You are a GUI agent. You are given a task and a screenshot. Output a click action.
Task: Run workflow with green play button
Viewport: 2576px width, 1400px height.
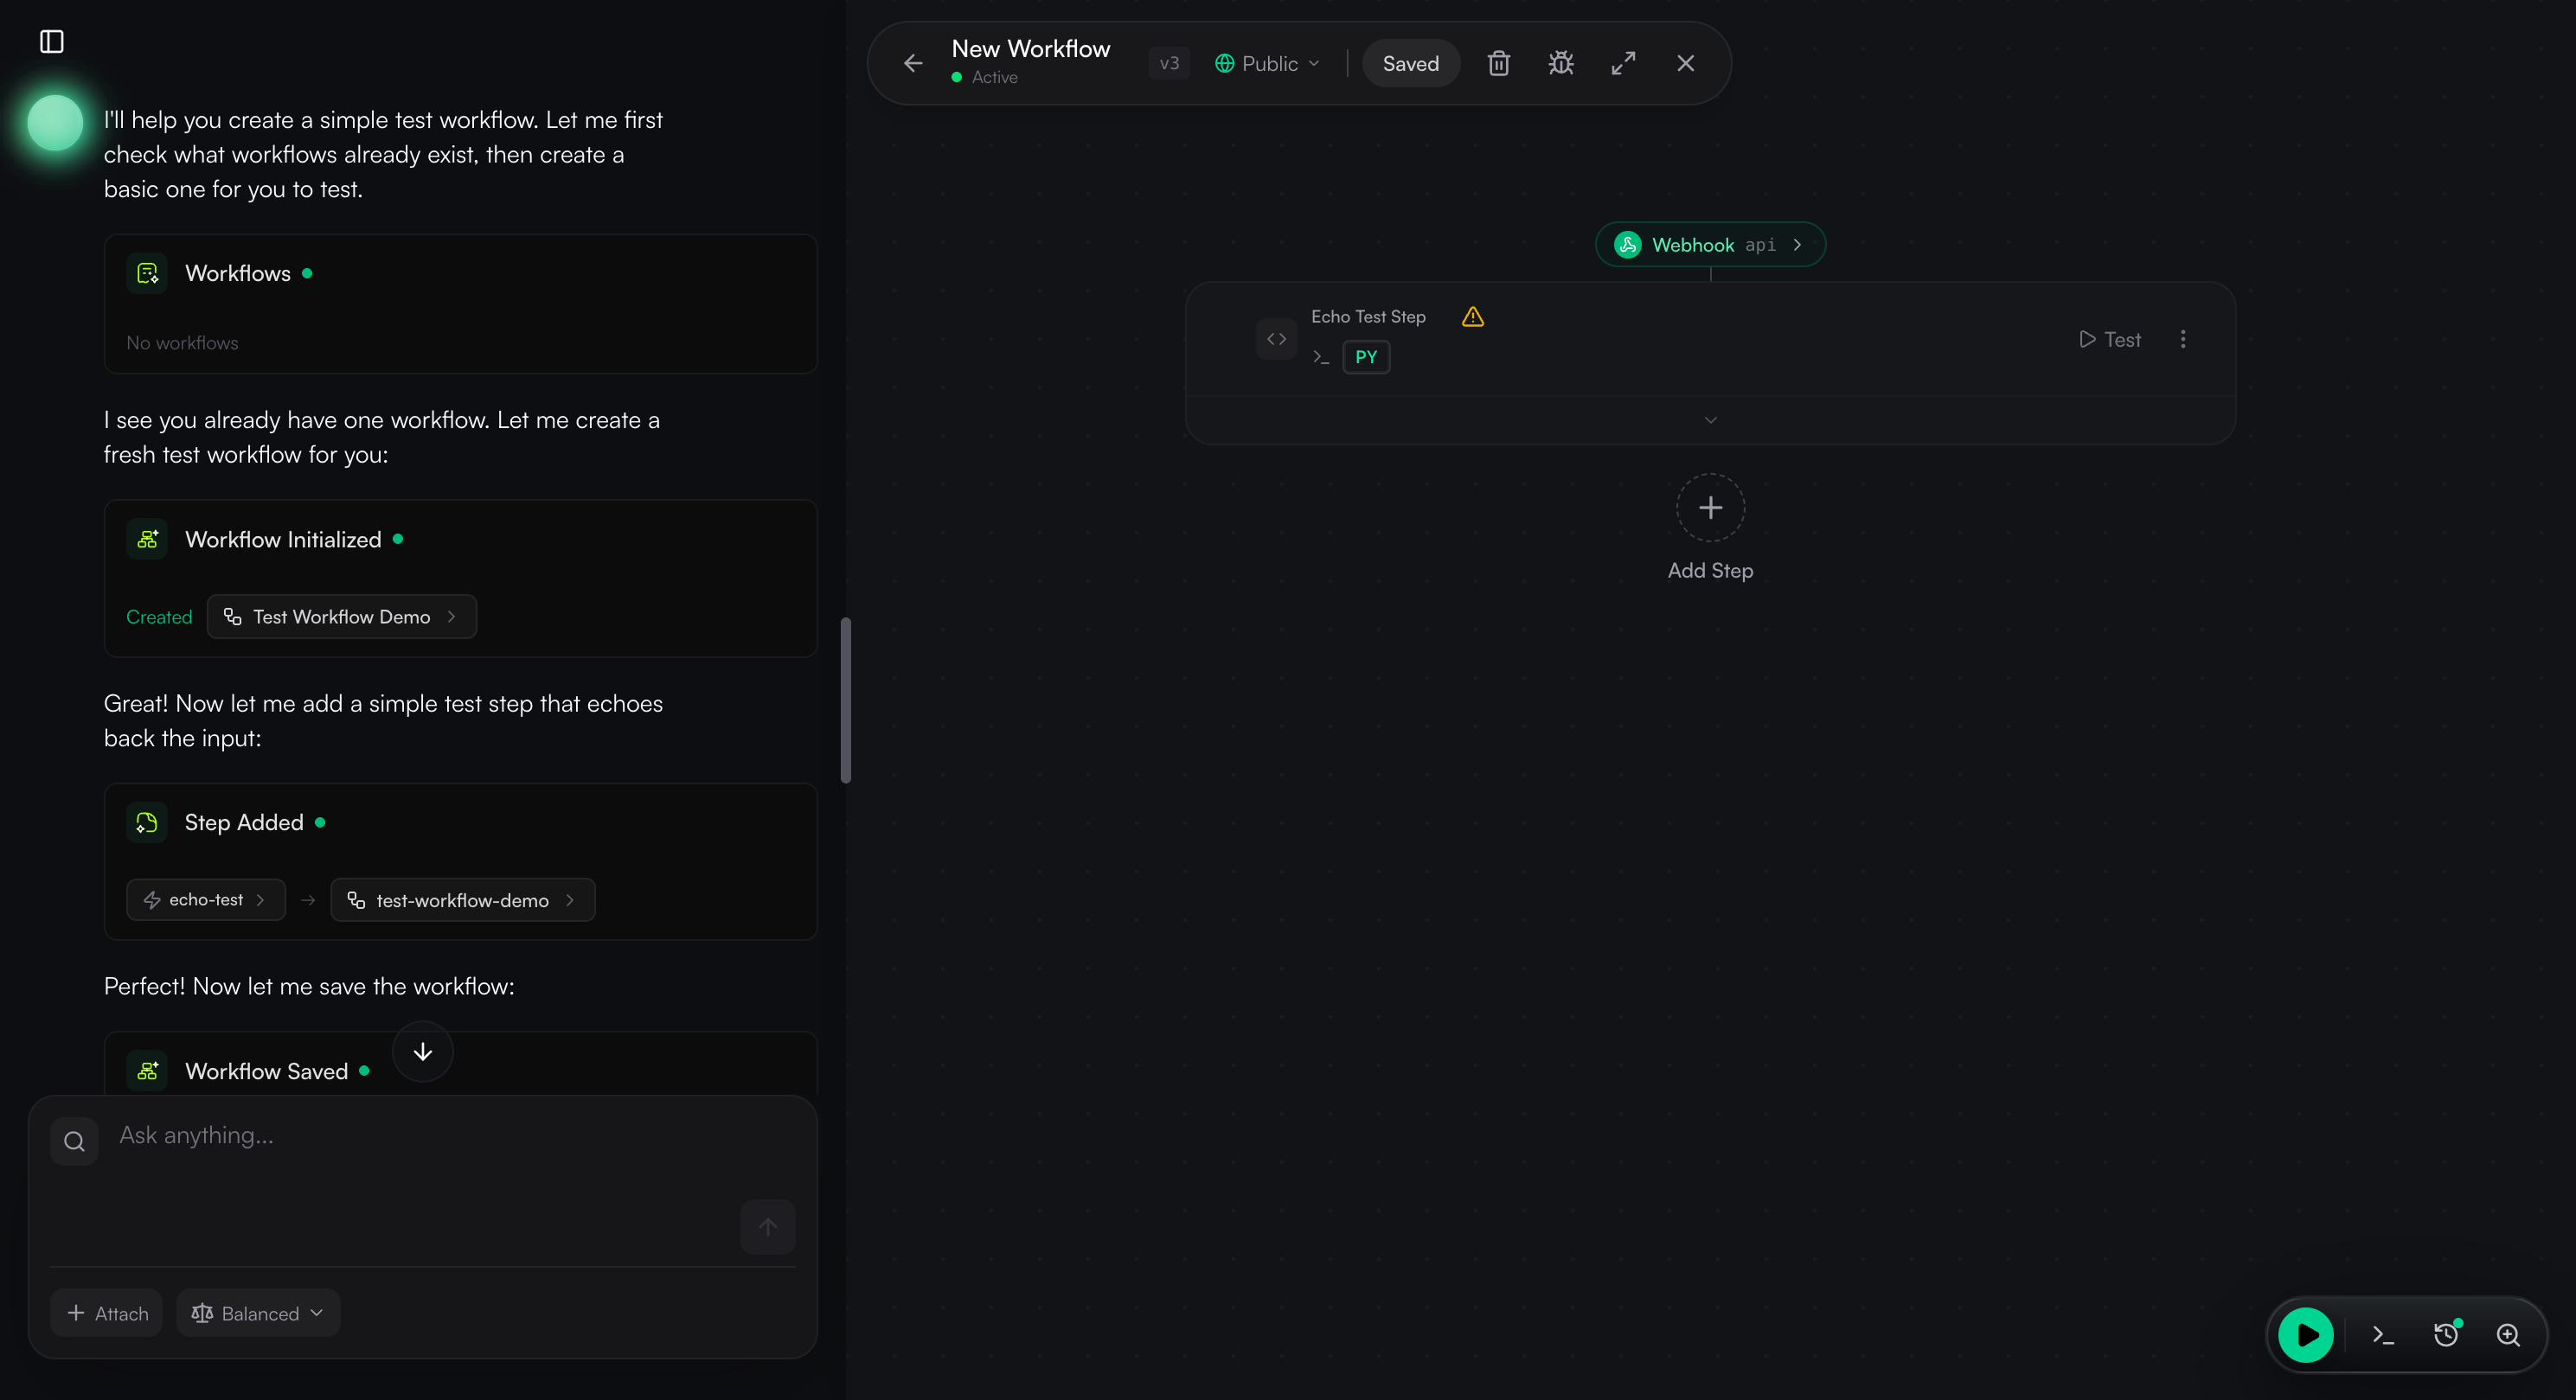[x=2306, y=1334]
